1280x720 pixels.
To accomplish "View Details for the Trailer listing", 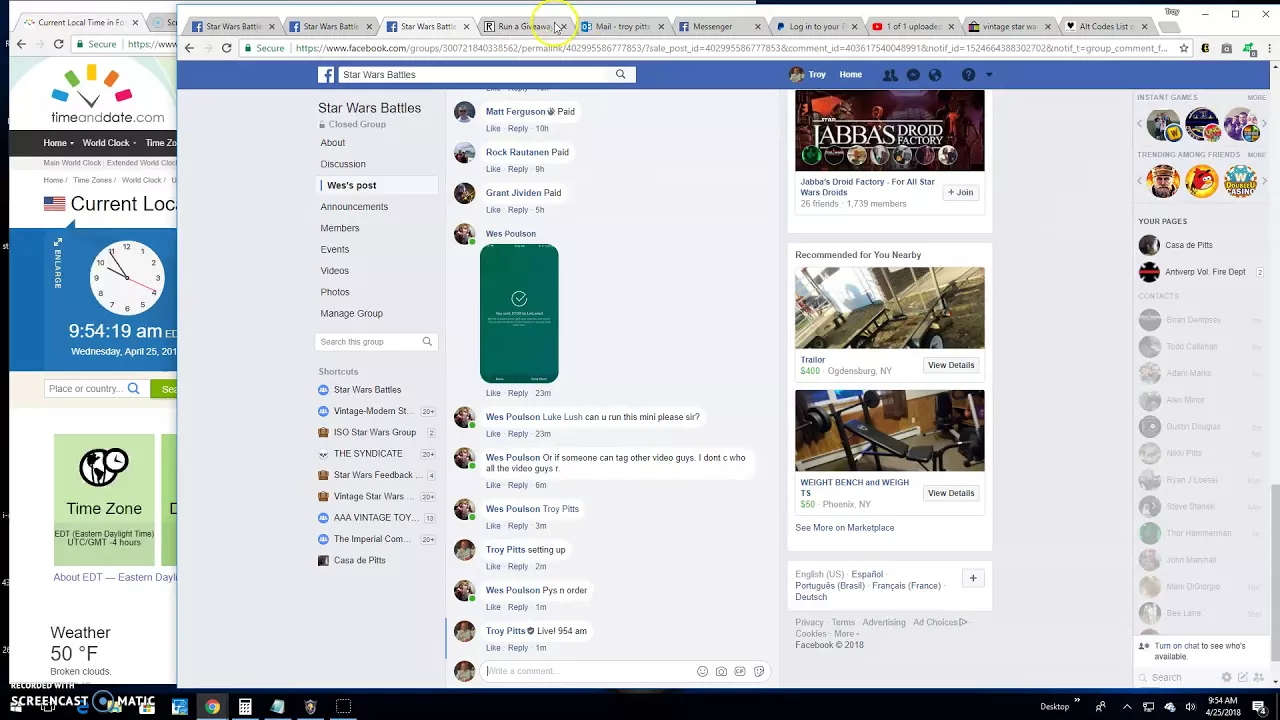I will coord(951,365).
